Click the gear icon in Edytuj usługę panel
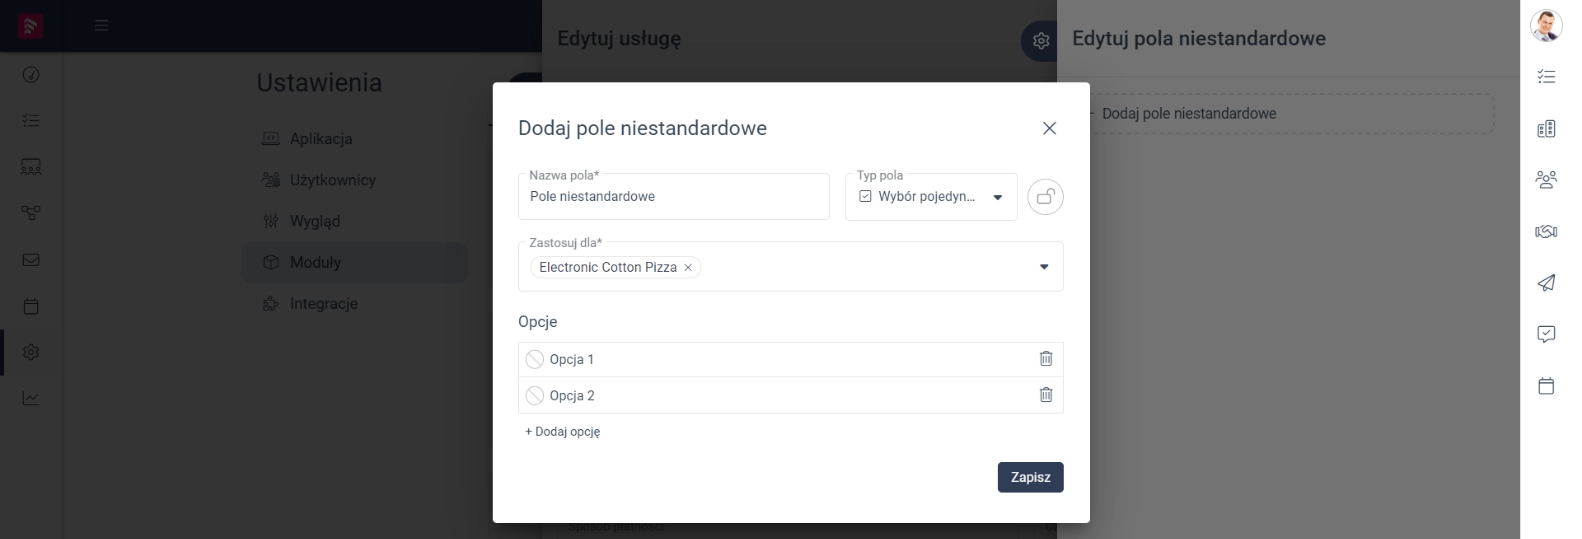Screen dimensions: 1582x539 [x=1040, y=41]
